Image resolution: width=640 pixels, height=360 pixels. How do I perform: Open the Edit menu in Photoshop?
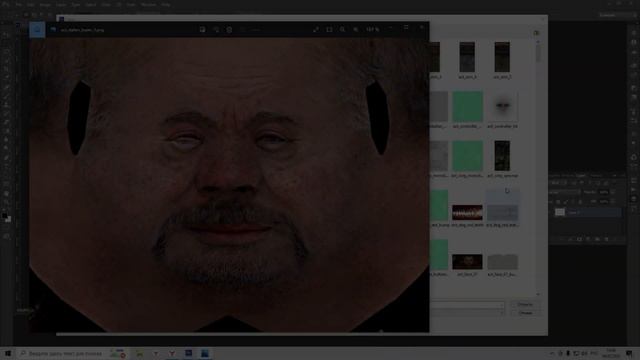tap(31, 4)
